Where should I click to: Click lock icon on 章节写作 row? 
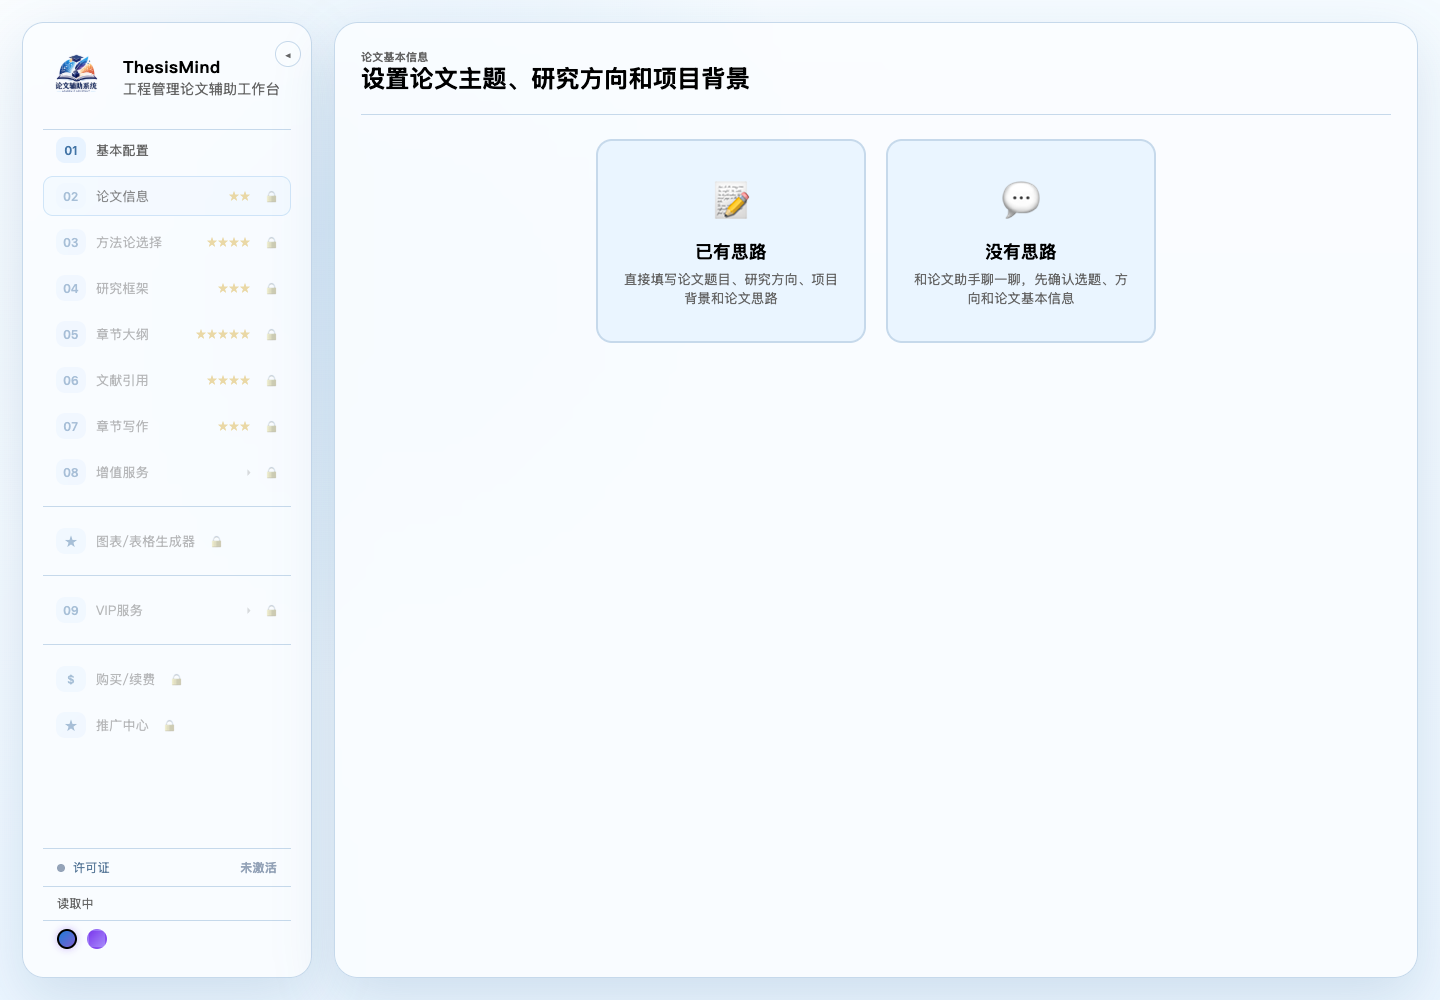[271, 427]
